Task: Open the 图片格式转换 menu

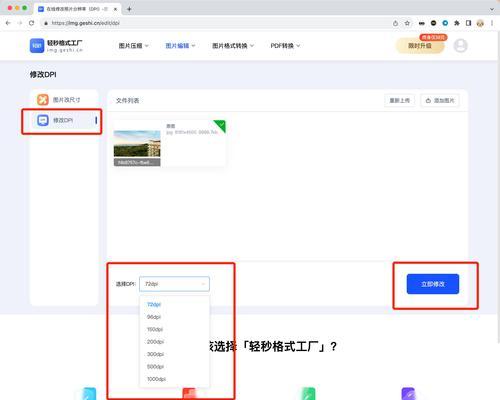Action: pos(233,46)
